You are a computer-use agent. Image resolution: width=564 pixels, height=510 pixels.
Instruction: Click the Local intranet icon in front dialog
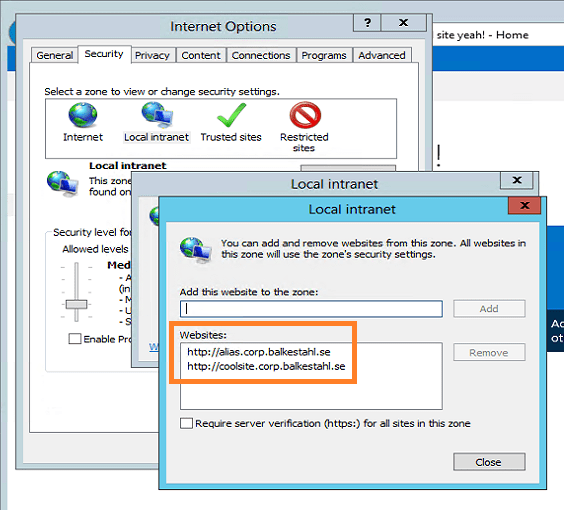point(195,250)
